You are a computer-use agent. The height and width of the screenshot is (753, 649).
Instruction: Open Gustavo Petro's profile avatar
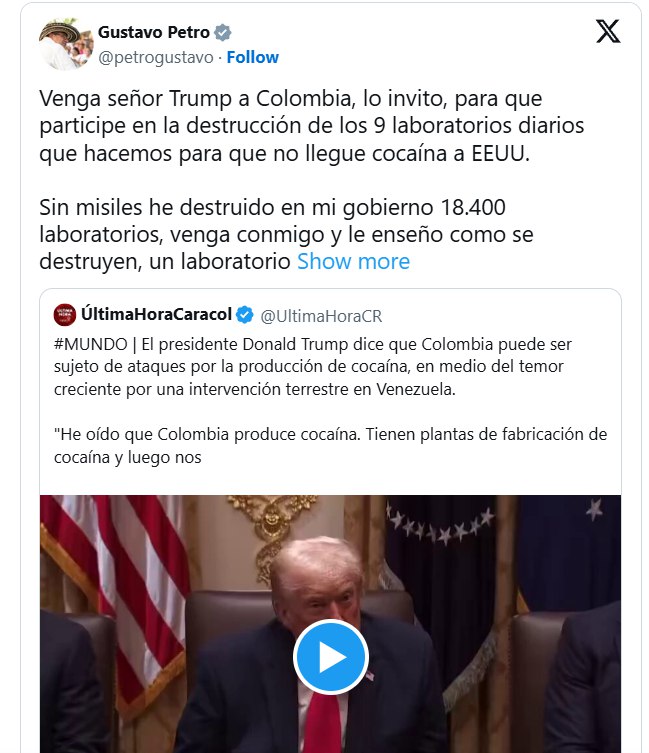pyautogui.click(x=66, y=44)
